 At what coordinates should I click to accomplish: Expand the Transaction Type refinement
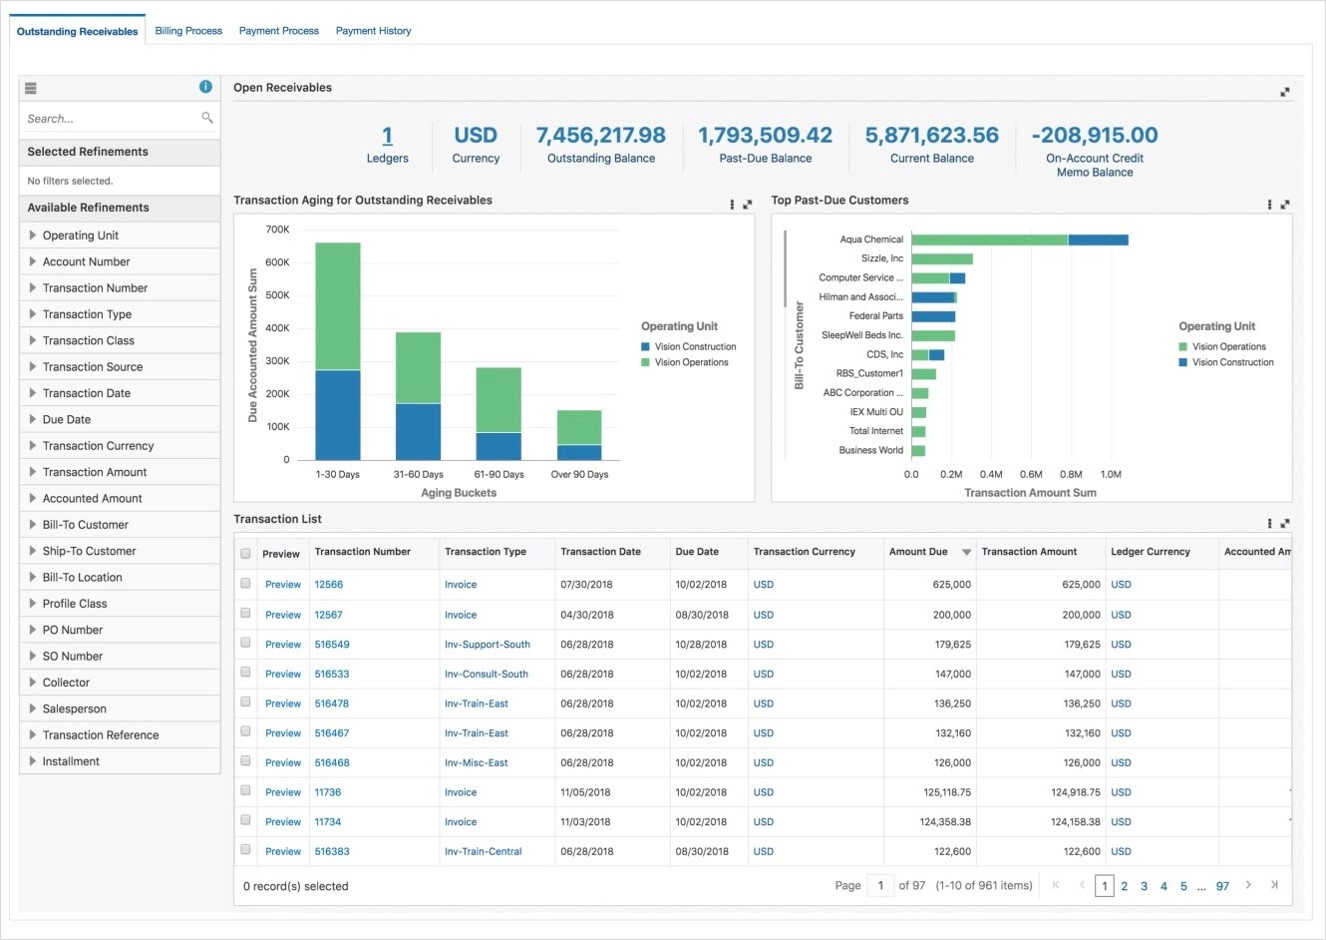[x=33, y=314]
